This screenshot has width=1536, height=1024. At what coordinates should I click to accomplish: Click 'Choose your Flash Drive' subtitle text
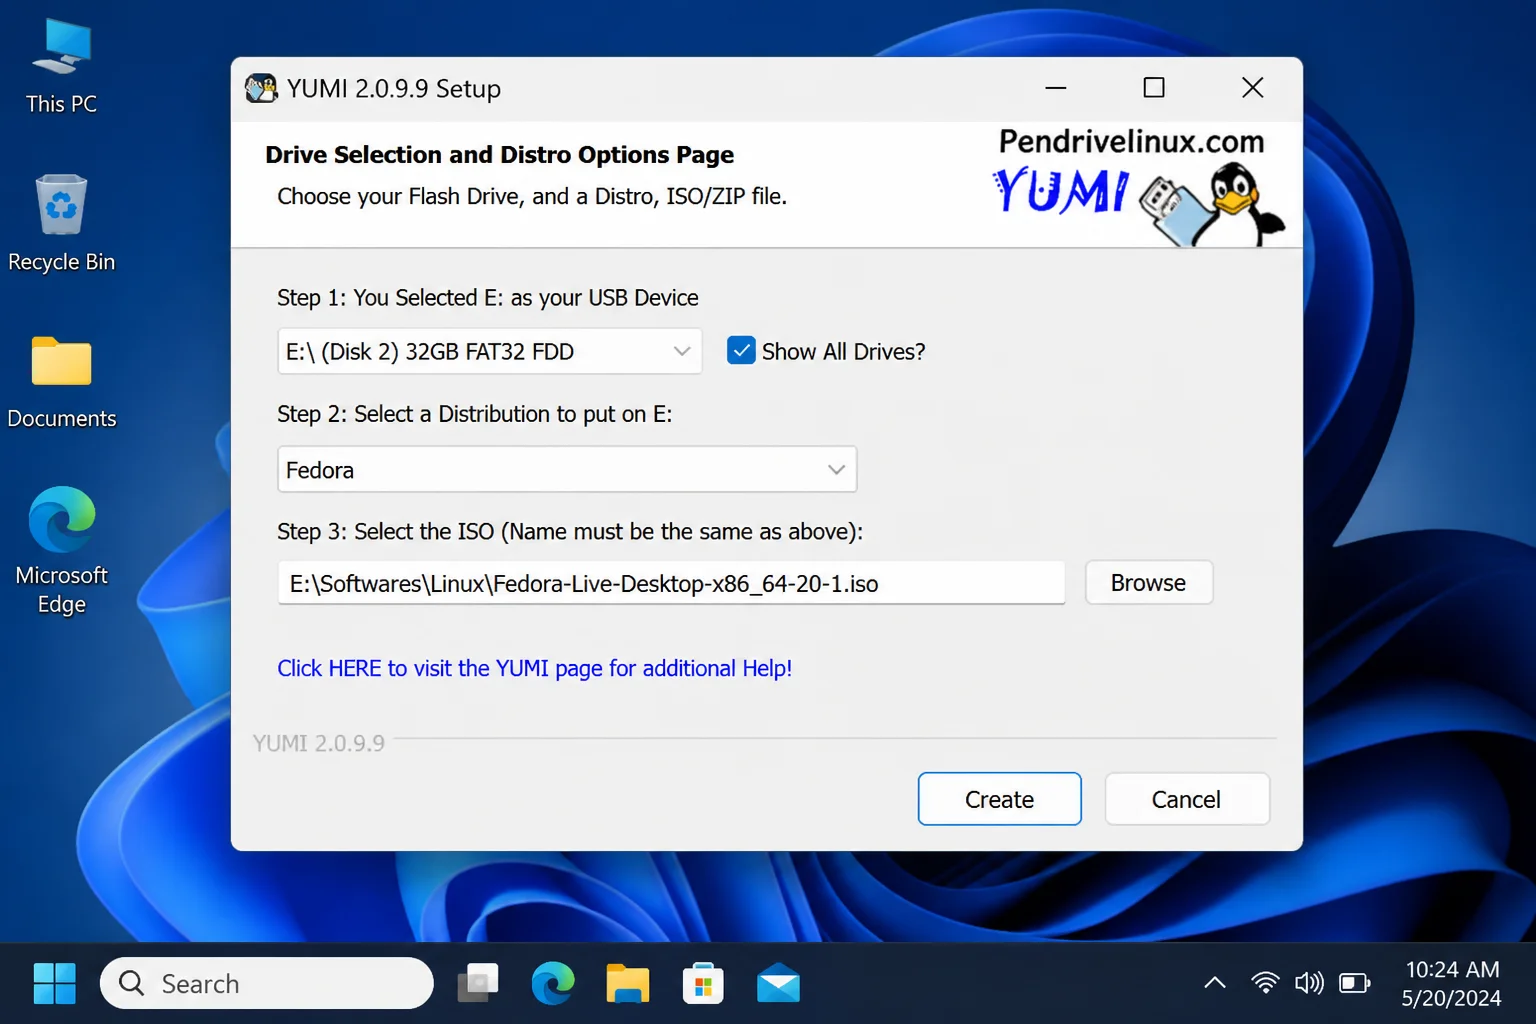(x=532, y=196)
